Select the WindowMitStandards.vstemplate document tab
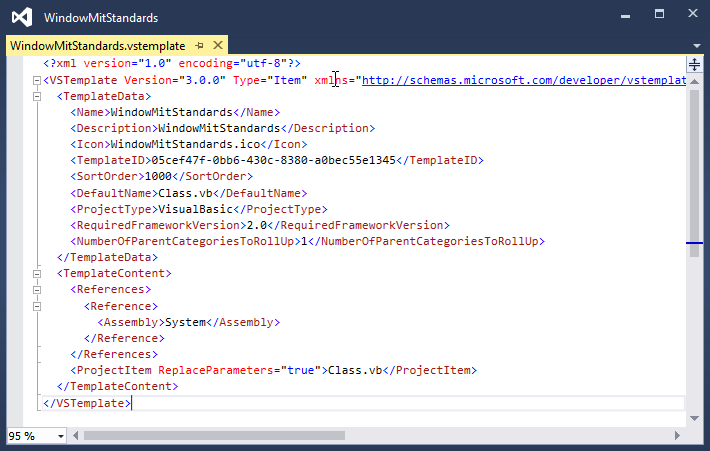Screen dimensions: 710x451 tap(97, 46)
